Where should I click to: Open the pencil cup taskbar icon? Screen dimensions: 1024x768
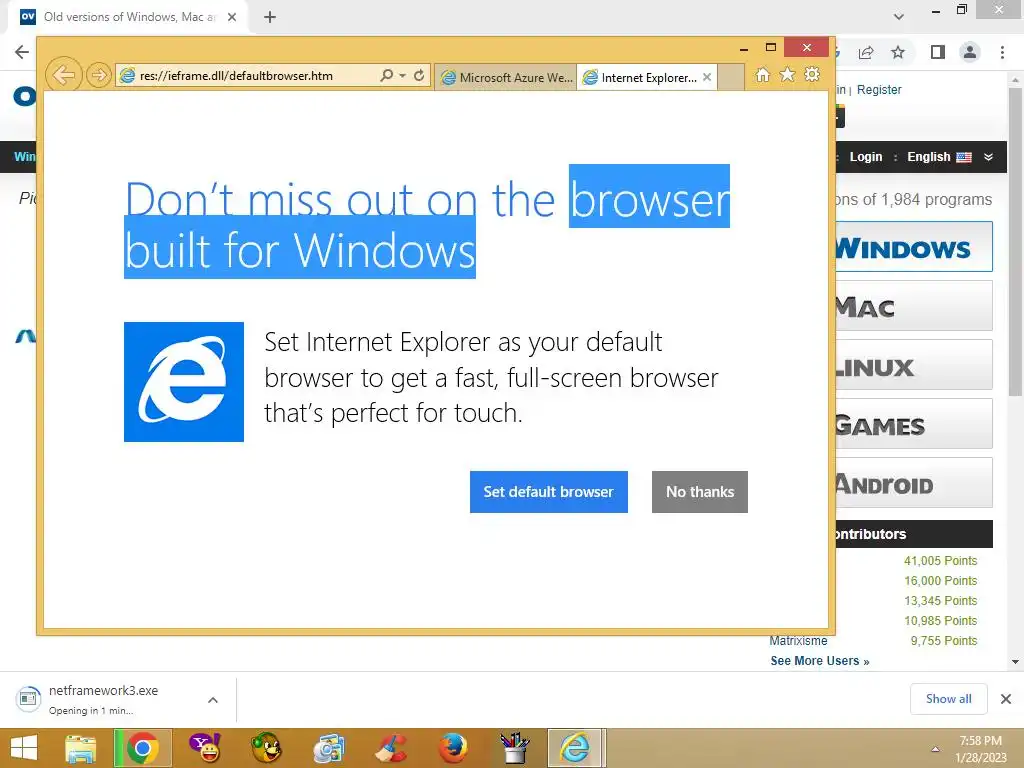tap(515, 748)
